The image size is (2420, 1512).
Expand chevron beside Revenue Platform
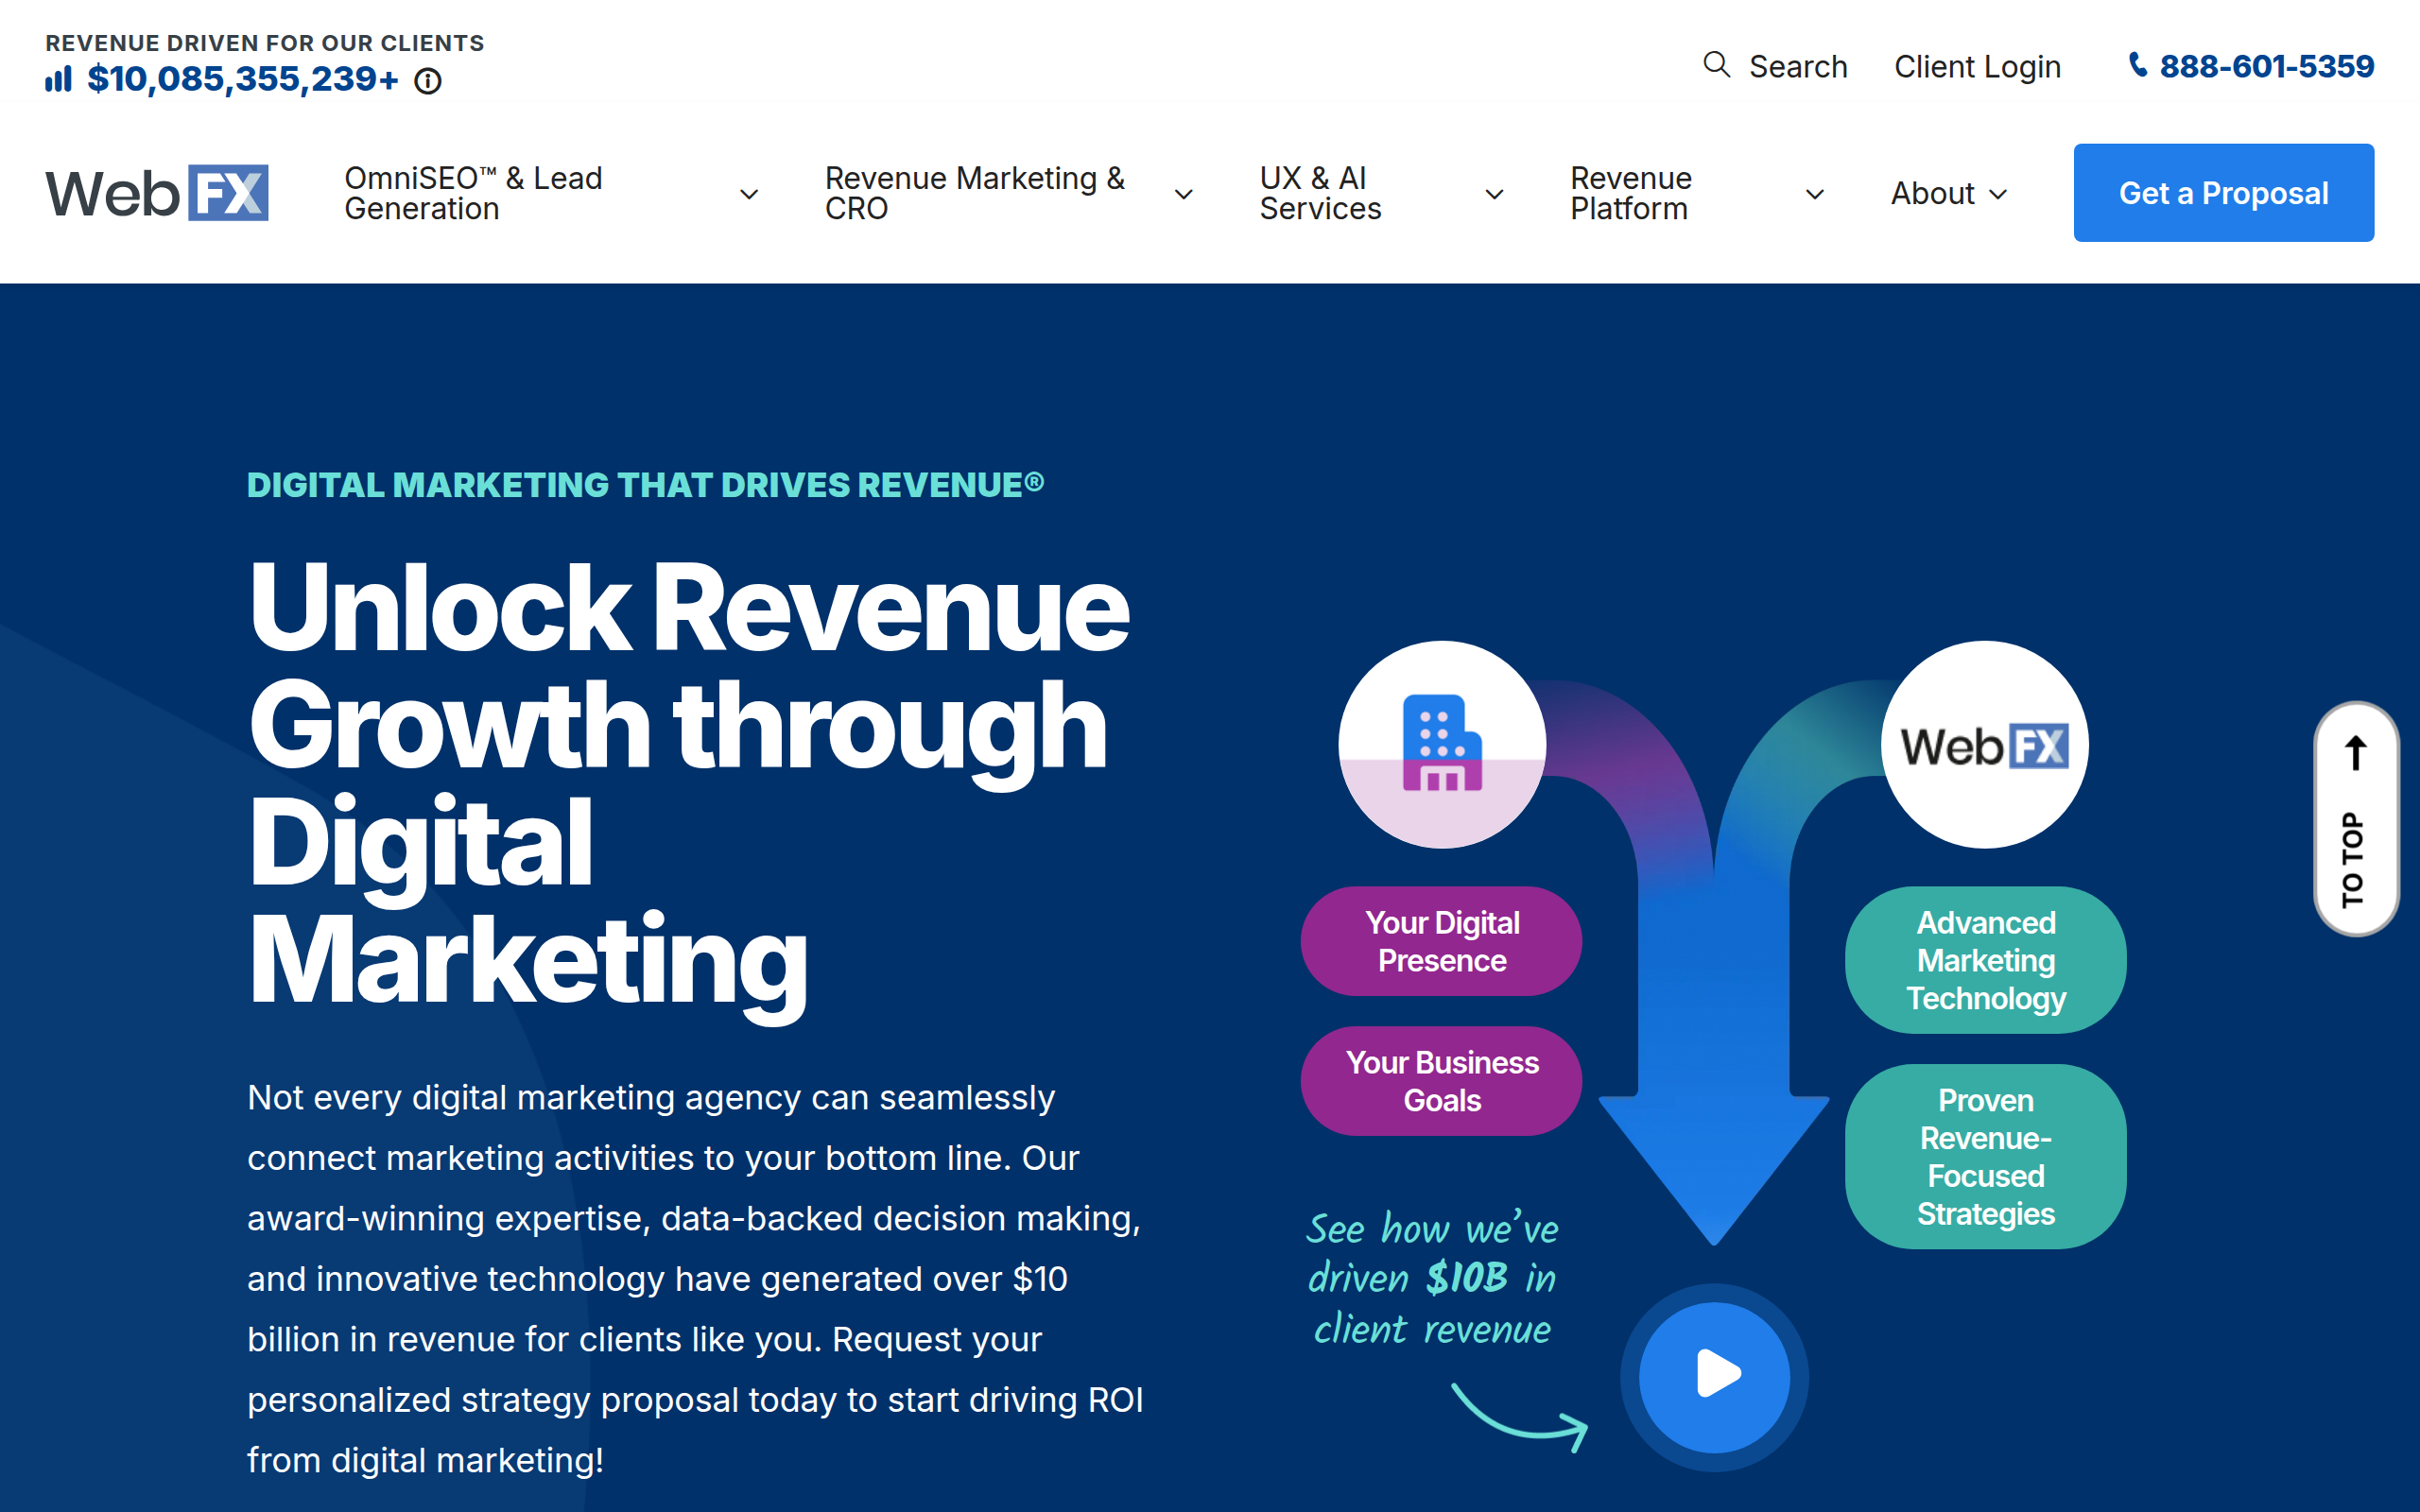(x=1815, y=194)
